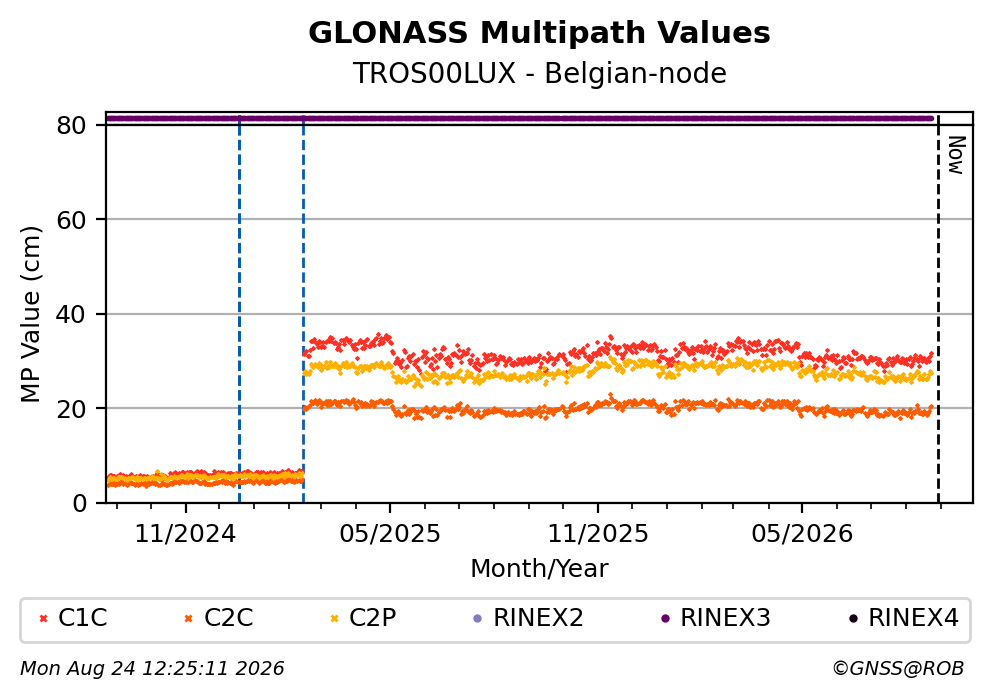Click the TROS00LUX - Belgian-node subtitle
993x699 pixels.
coord(539,73)
